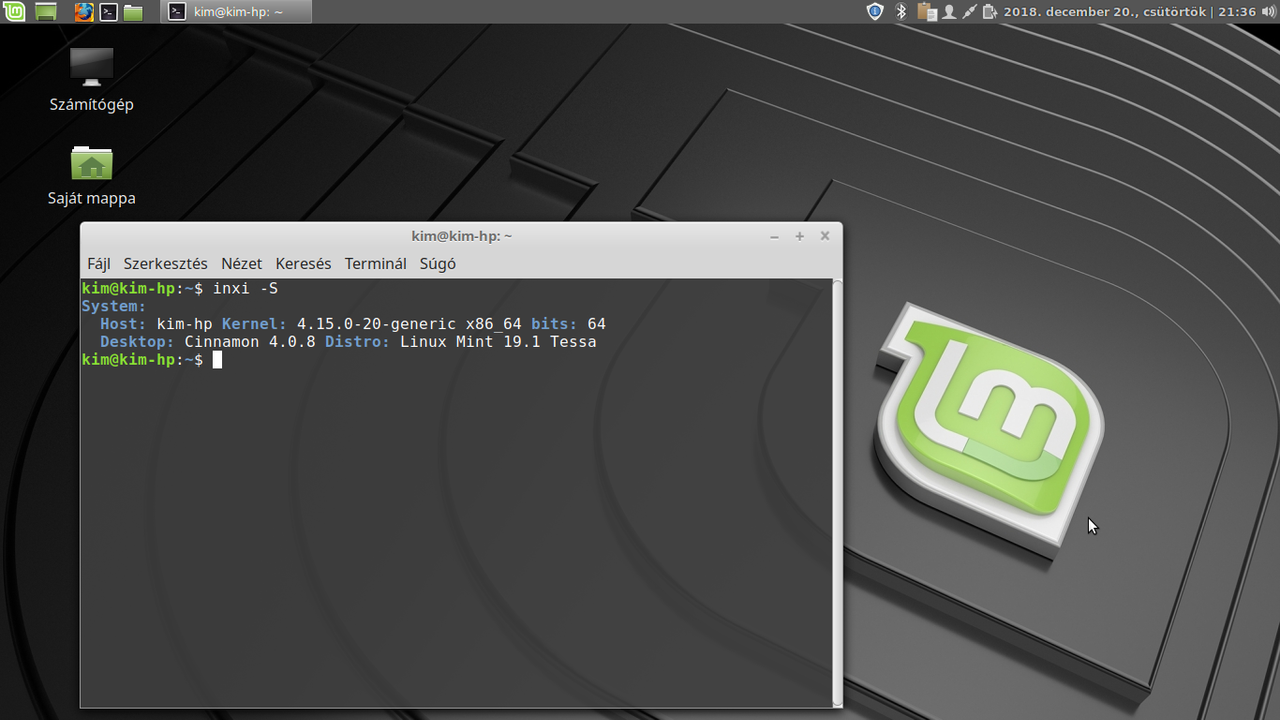
Task: Minimize the terminal window
Action: (x=774, y=236)
